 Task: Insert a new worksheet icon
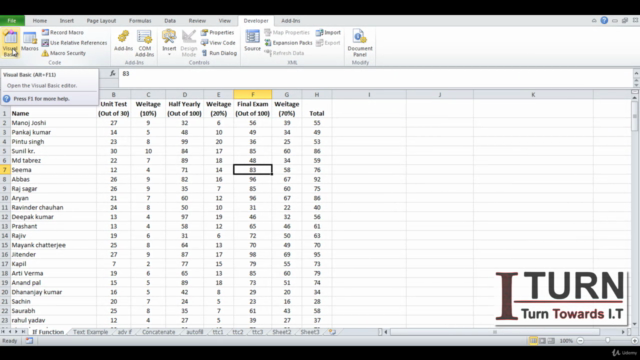click(x=332, y=332)
